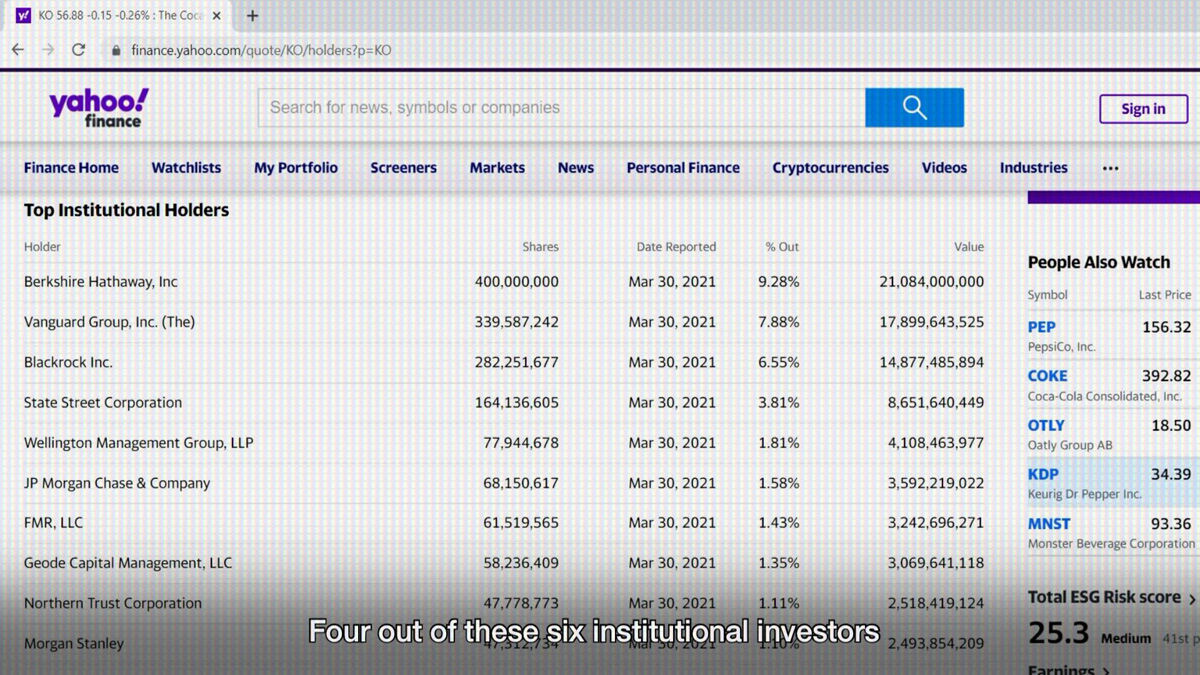
Task: Select the KDP symbol link
Action: click(1043, 474)
